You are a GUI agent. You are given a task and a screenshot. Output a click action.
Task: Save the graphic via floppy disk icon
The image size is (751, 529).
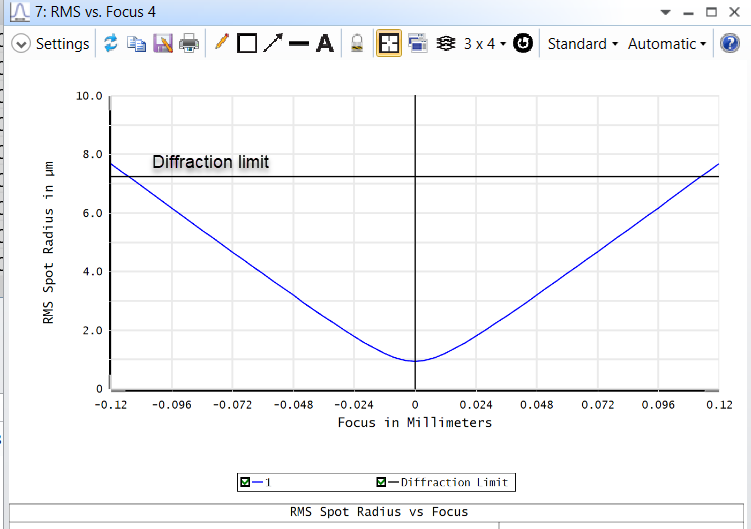(x=163, y=44)
